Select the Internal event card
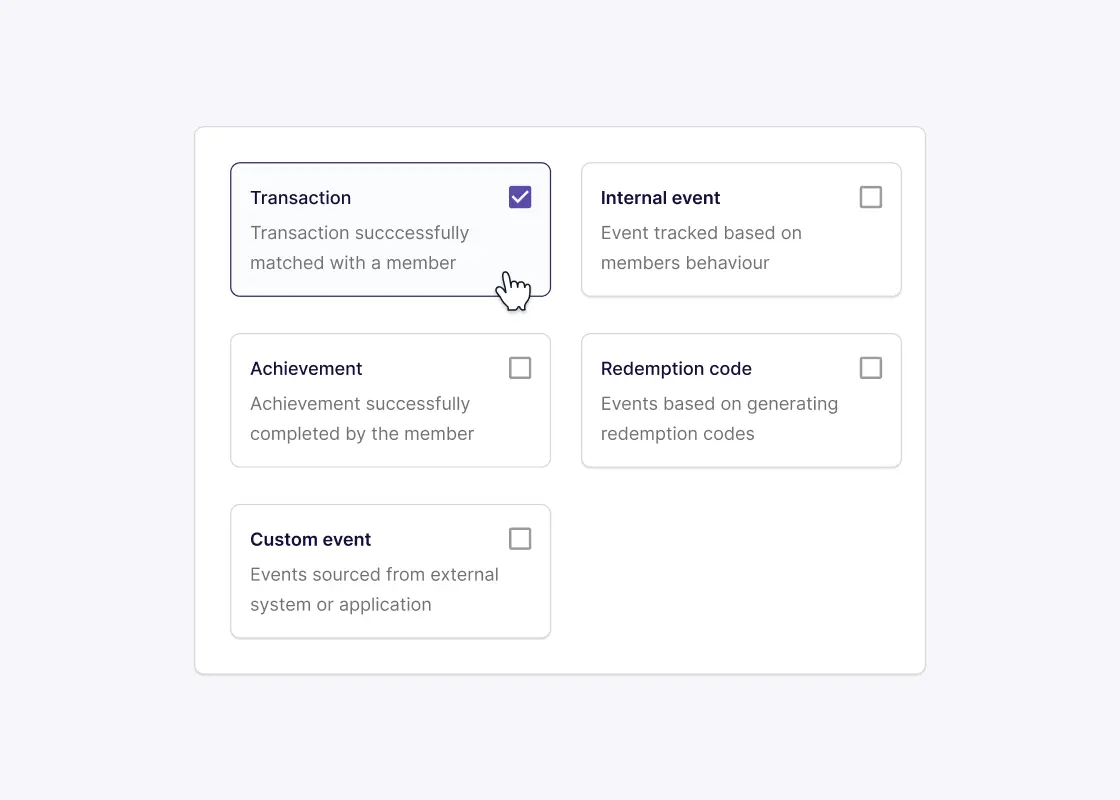 (740, 229)
